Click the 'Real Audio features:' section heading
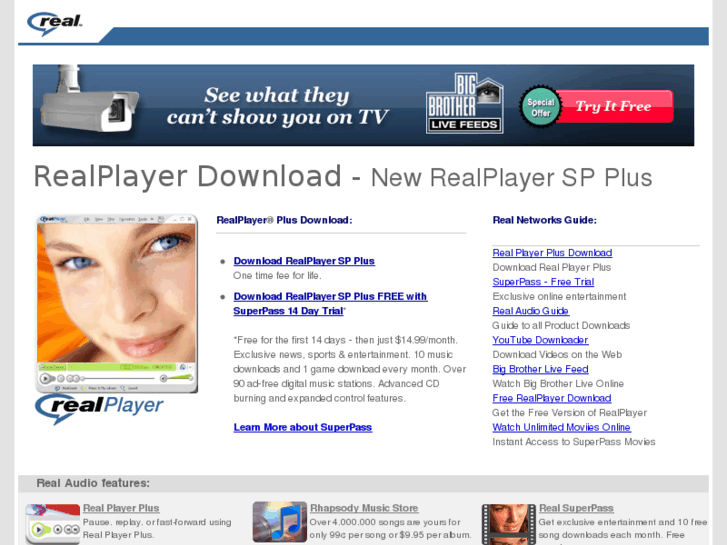Screen dimensions: 727x545 coord(93,483)
